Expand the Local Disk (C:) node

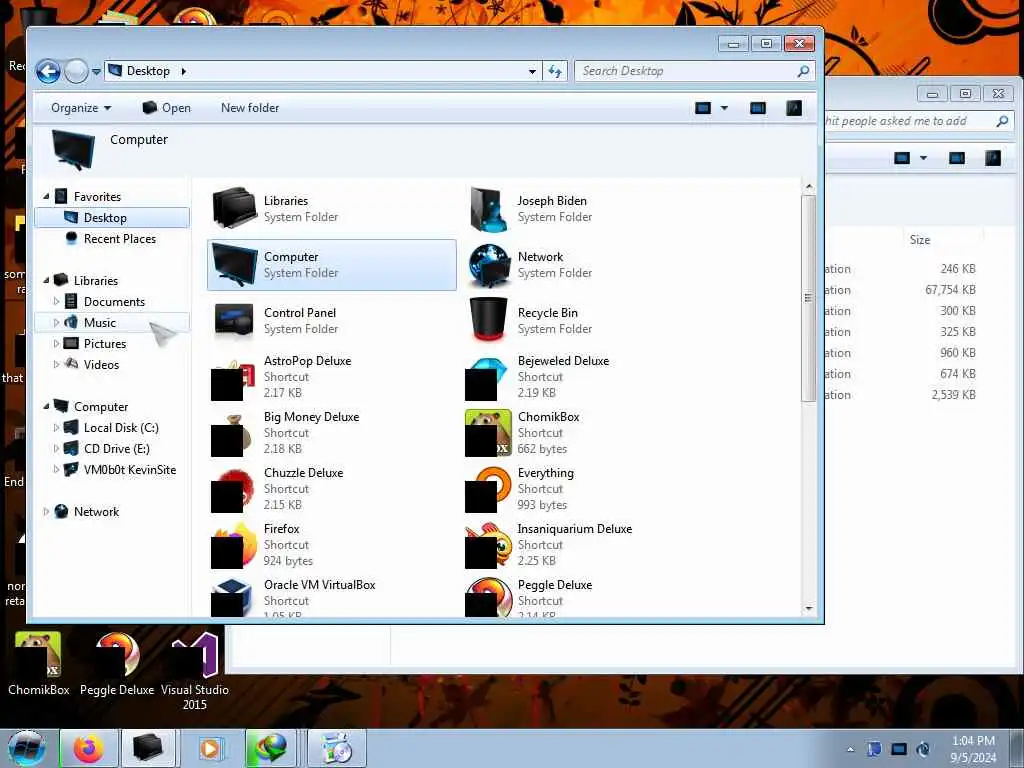(56, 428)
